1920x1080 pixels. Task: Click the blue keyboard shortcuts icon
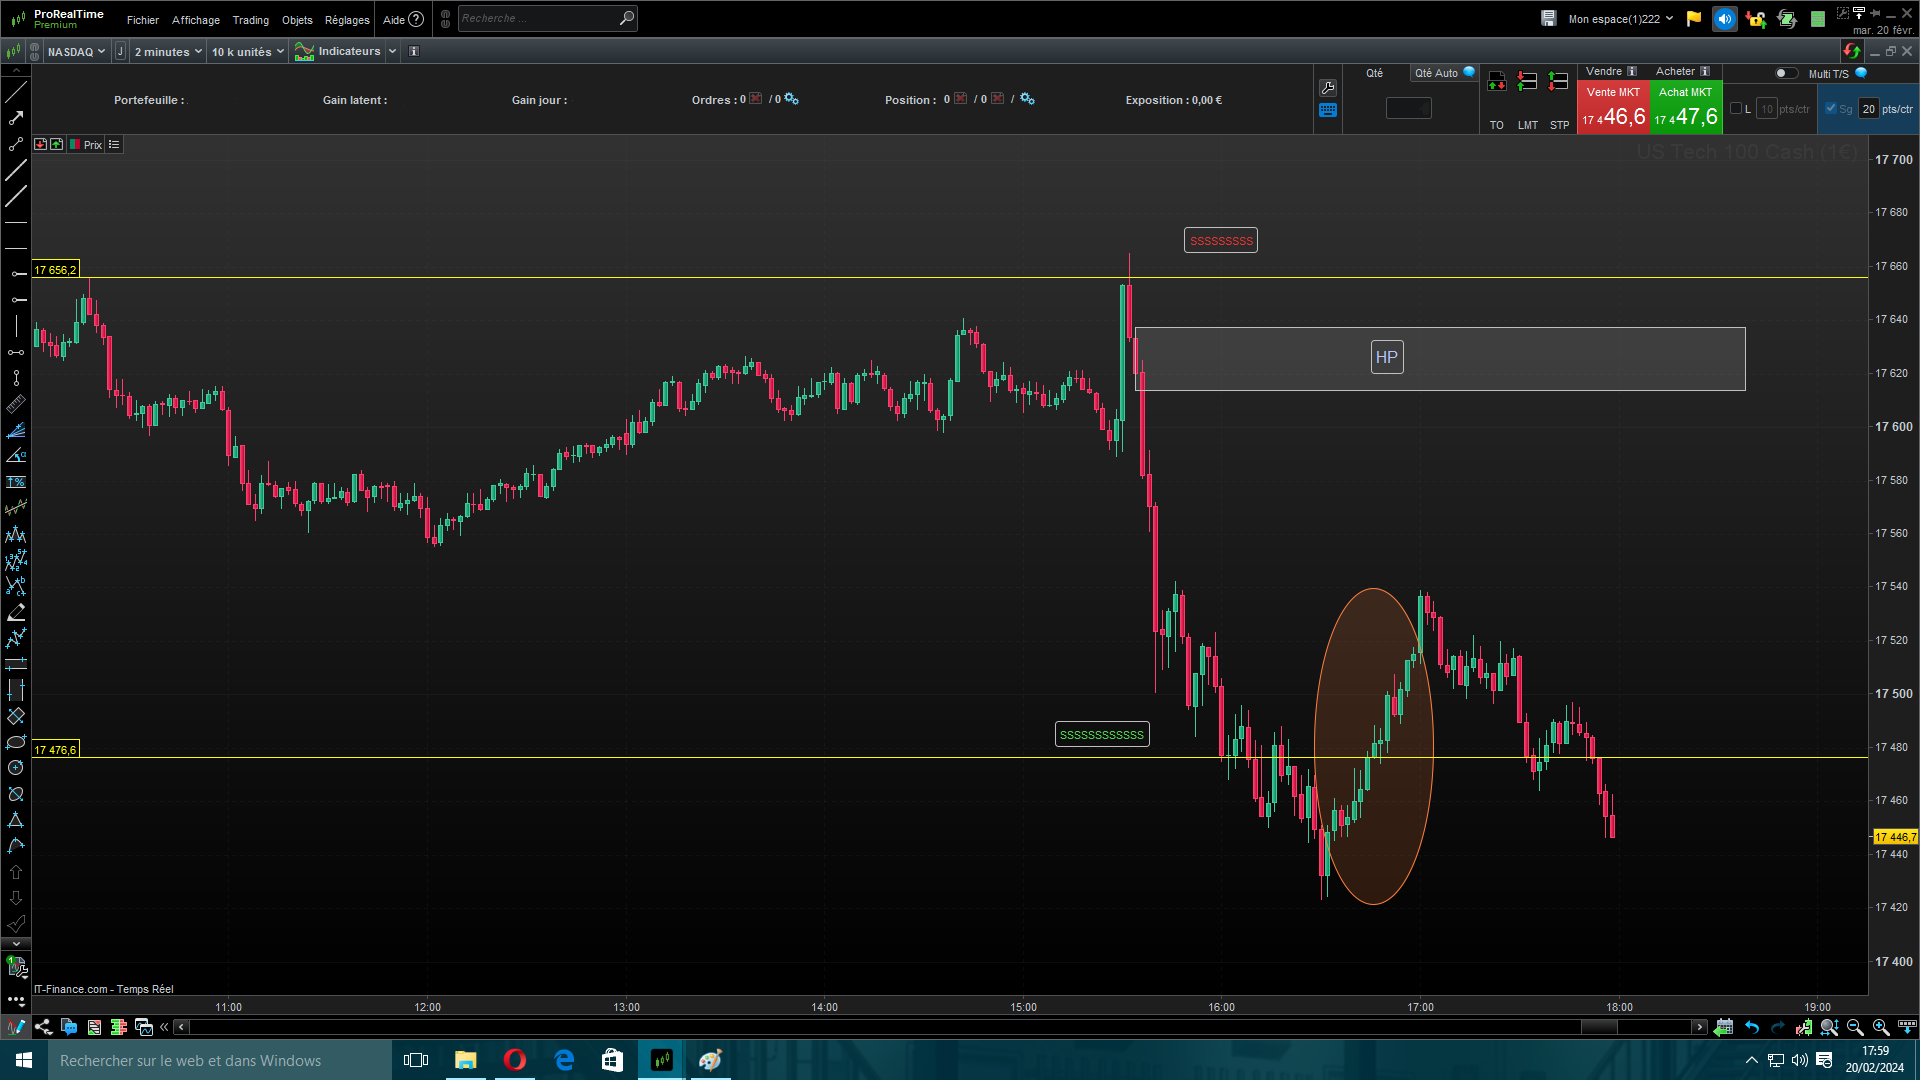click(x=1328, y=111)
